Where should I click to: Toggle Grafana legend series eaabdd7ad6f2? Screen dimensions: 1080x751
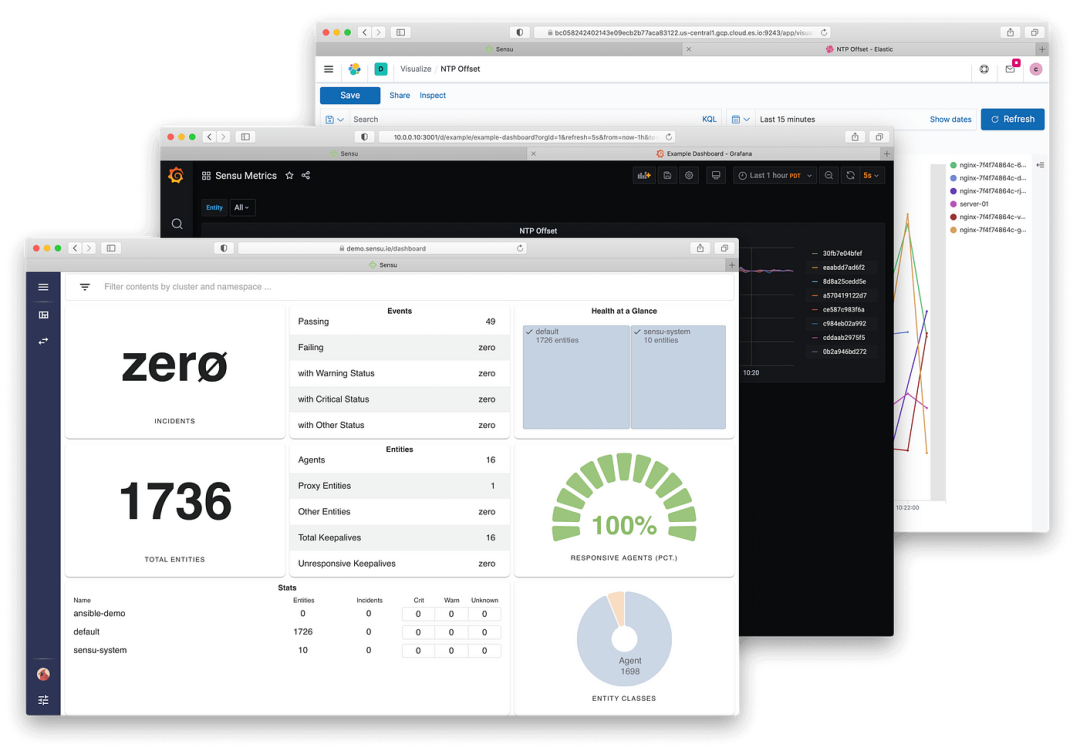point(844,267)
